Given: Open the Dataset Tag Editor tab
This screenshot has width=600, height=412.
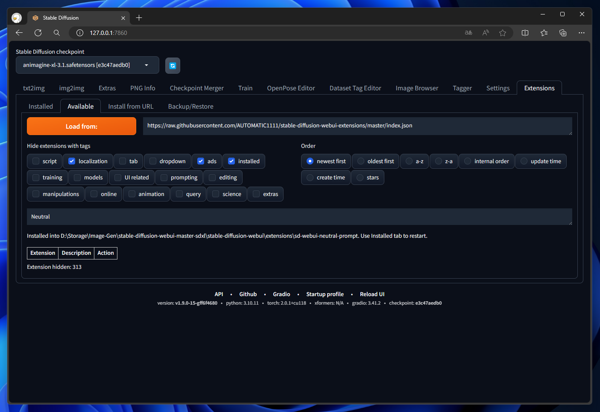Looking at the screenshot, I should click(x=355, y=88).
